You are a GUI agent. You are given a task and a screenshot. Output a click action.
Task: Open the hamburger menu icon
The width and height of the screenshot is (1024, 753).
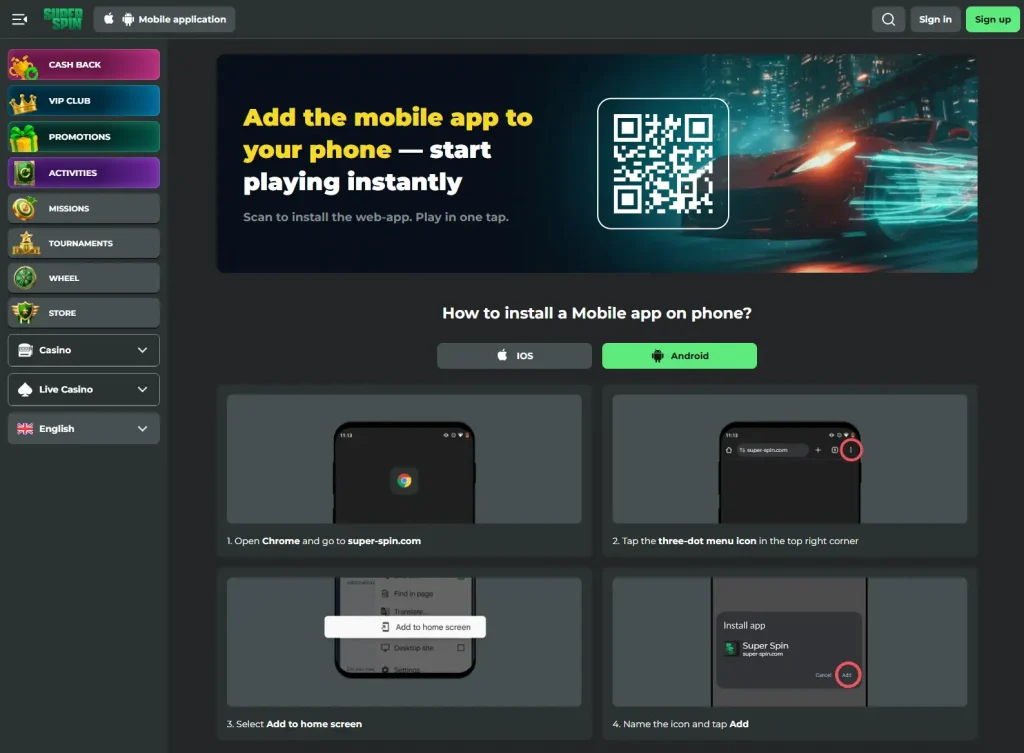click(20, 20)
